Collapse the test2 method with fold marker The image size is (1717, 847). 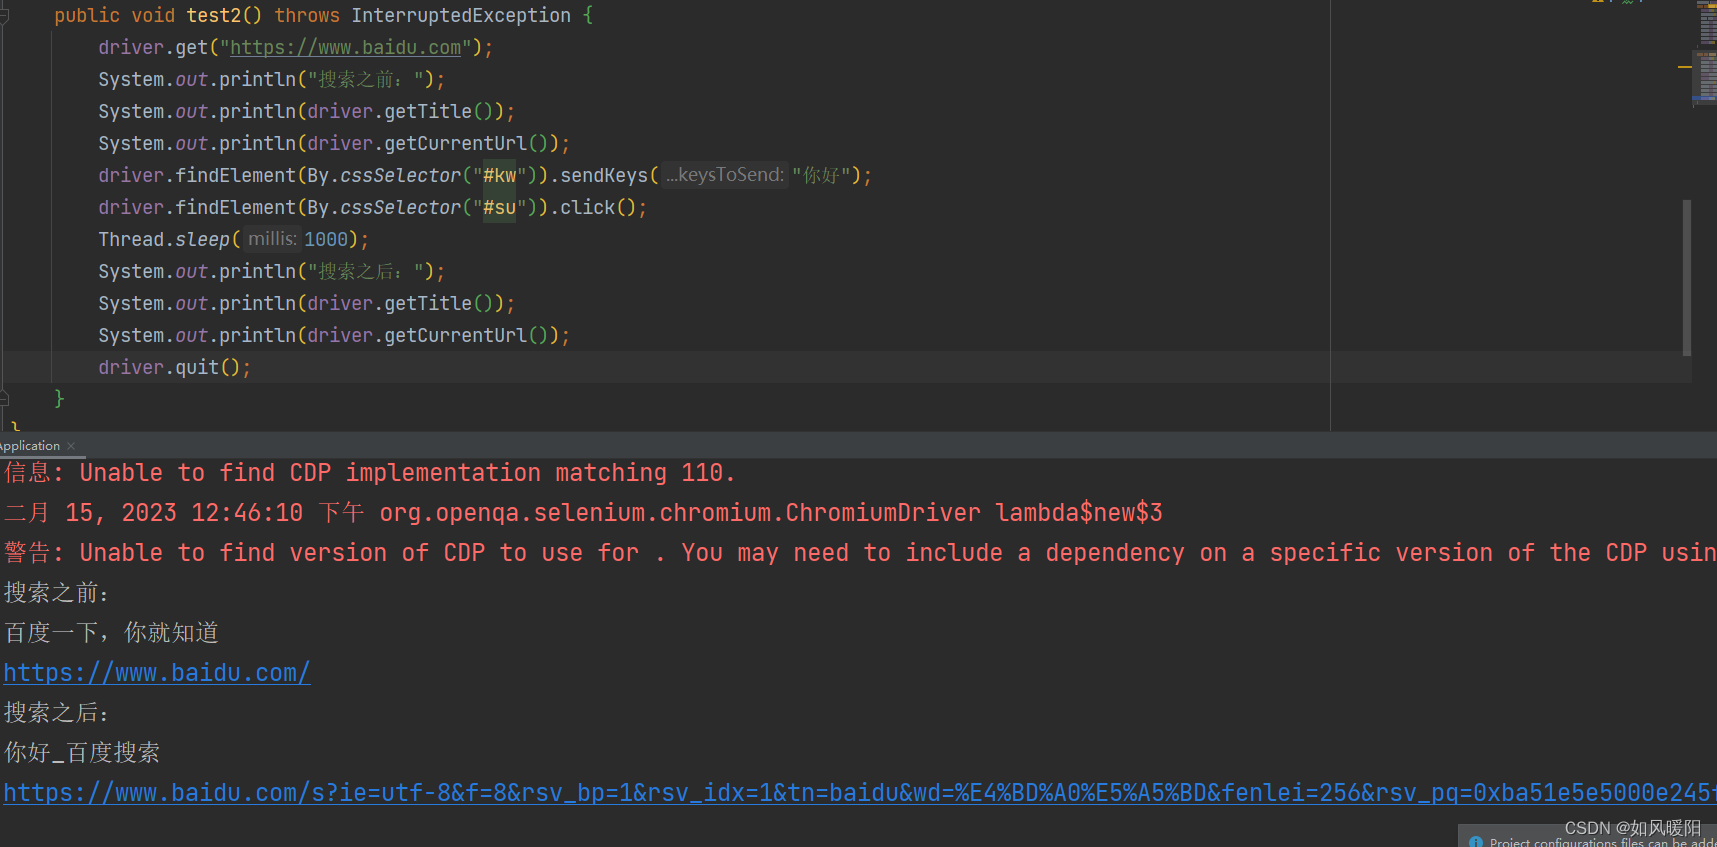[4, 16]
